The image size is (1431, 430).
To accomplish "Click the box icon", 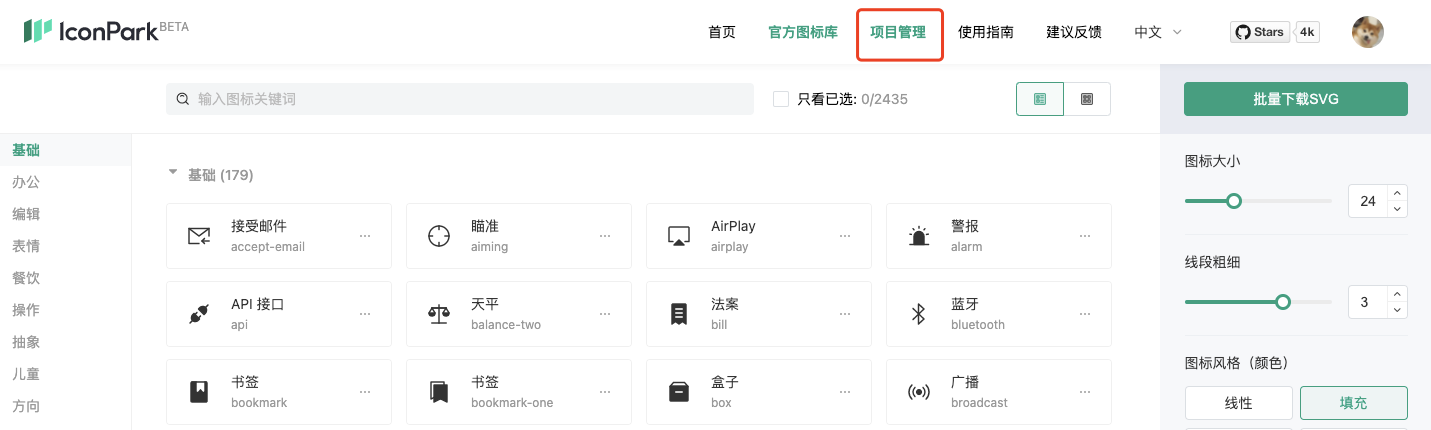I will point(679,392).
